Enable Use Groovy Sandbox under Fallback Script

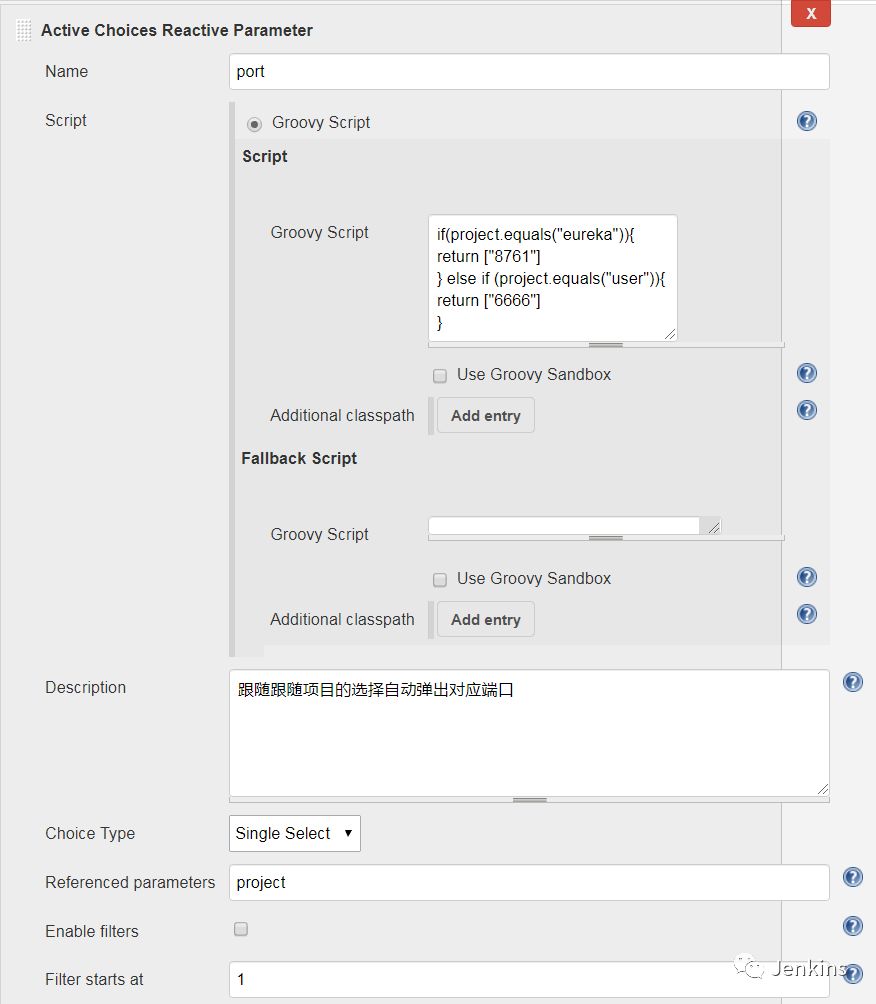click(x=440, y=580)
